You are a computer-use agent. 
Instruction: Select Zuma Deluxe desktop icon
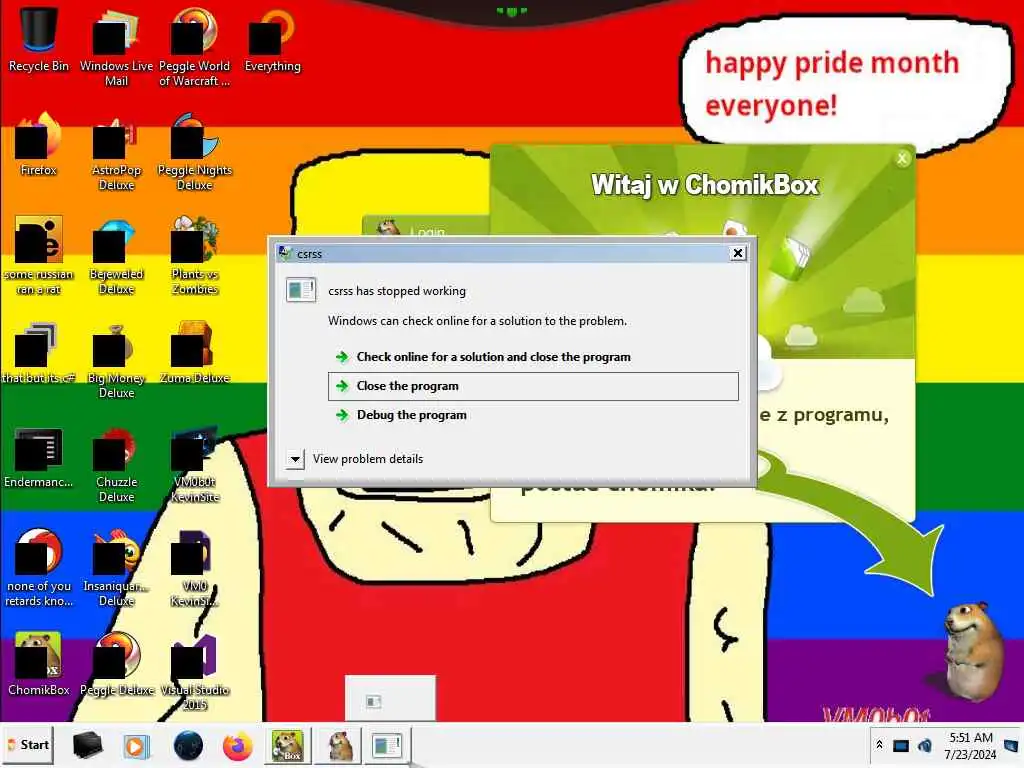pyautogui.click(x=194, y=351)
